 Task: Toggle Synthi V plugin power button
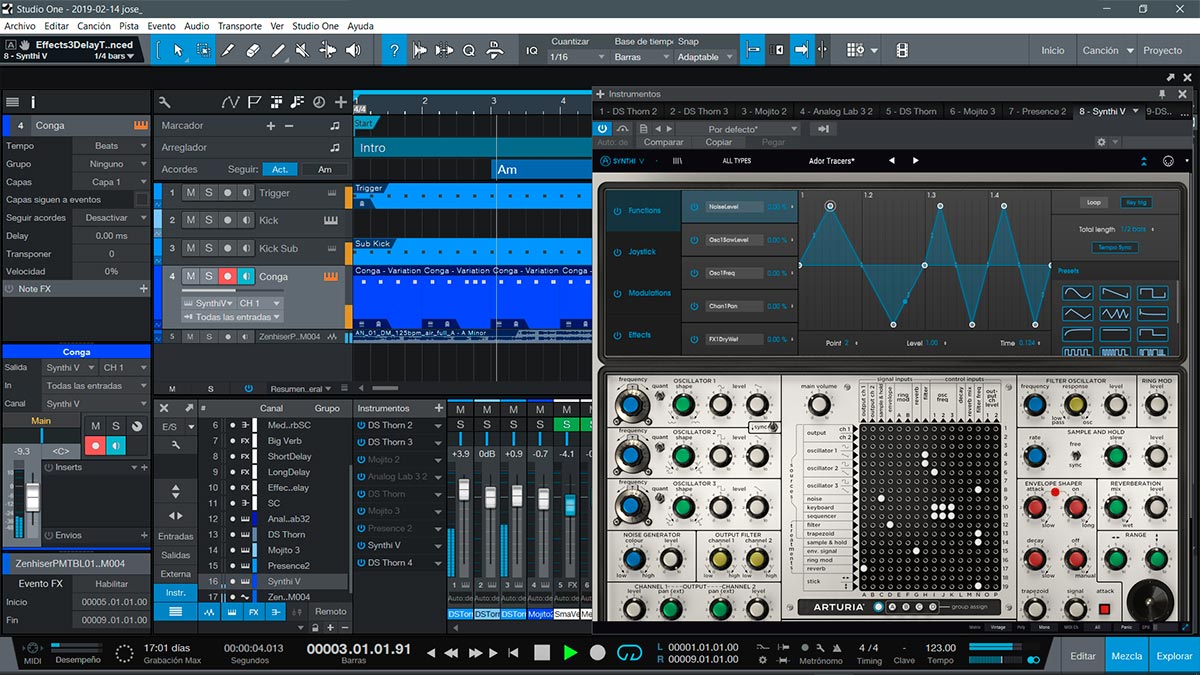click(x=602, y=128)
